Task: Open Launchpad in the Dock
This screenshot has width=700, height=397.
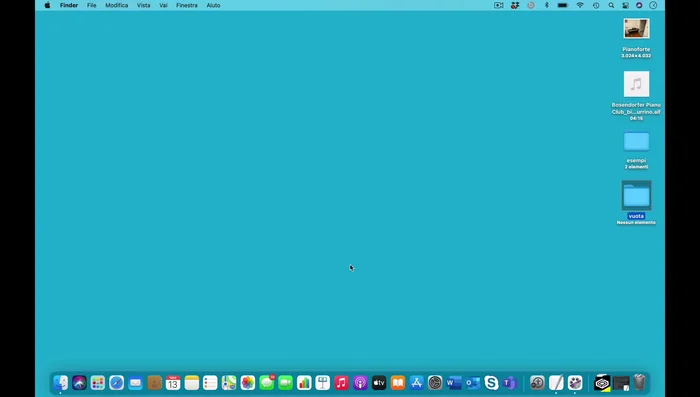Action: coord(98,383)
